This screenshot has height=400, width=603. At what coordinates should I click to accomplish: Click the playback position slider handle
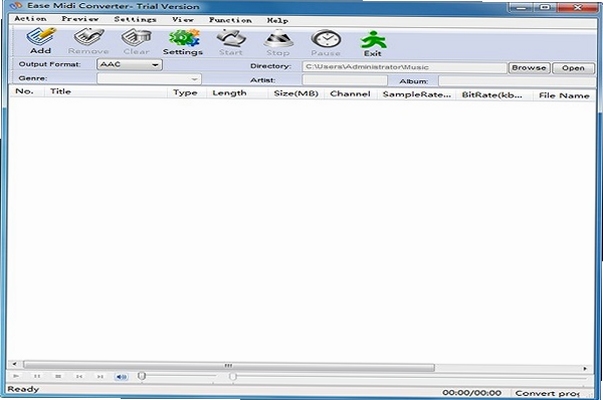[x=232, y=377]
